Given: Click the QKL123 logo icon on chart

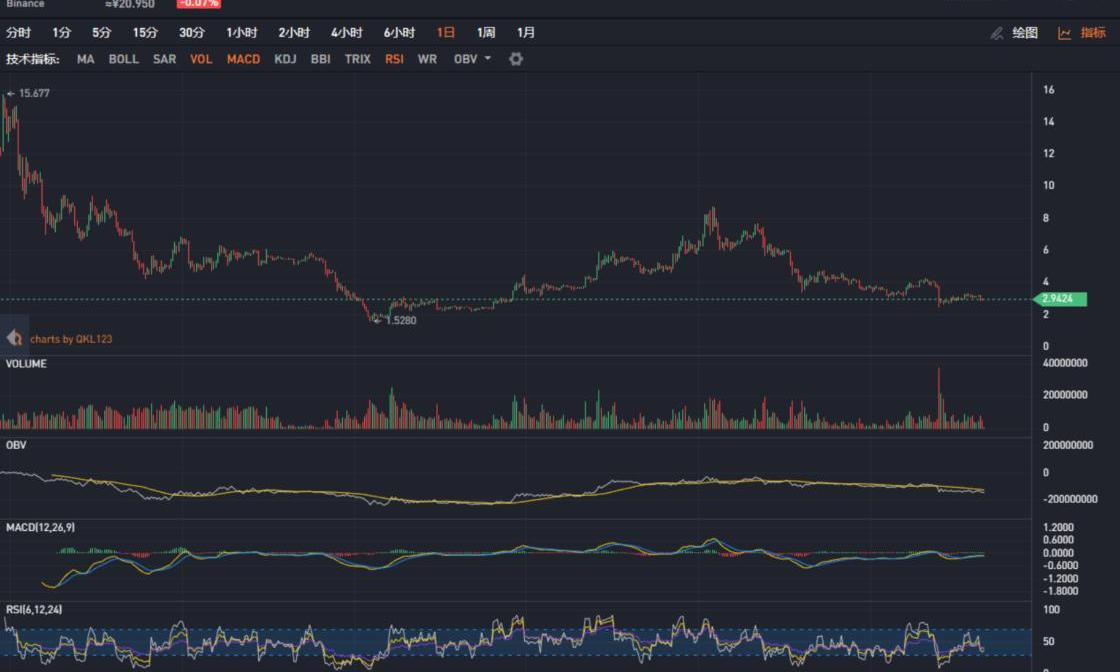Looking at the screenshot, I should pyautogui.click(x=14, y=338).
